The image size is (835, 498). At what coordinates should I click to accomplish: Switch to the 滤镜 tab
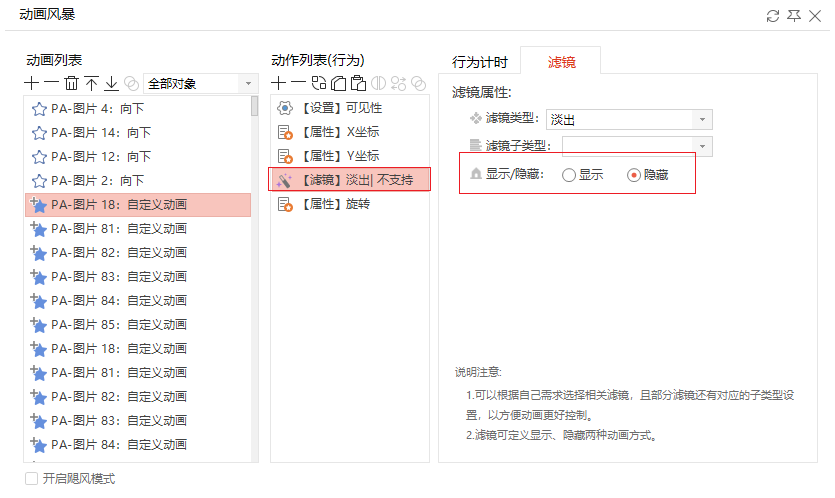click(x=561, y=62)
